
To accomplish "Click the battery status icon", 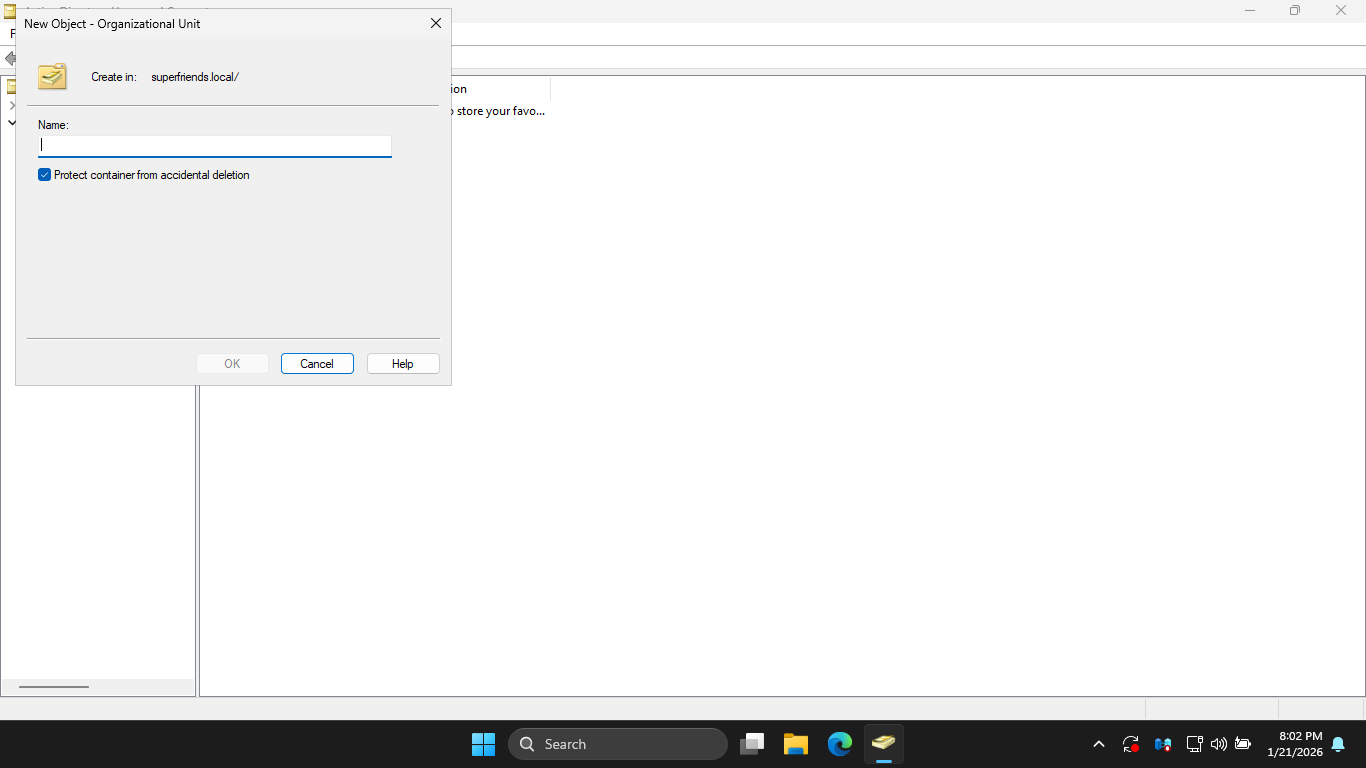I will point(1243,744).
